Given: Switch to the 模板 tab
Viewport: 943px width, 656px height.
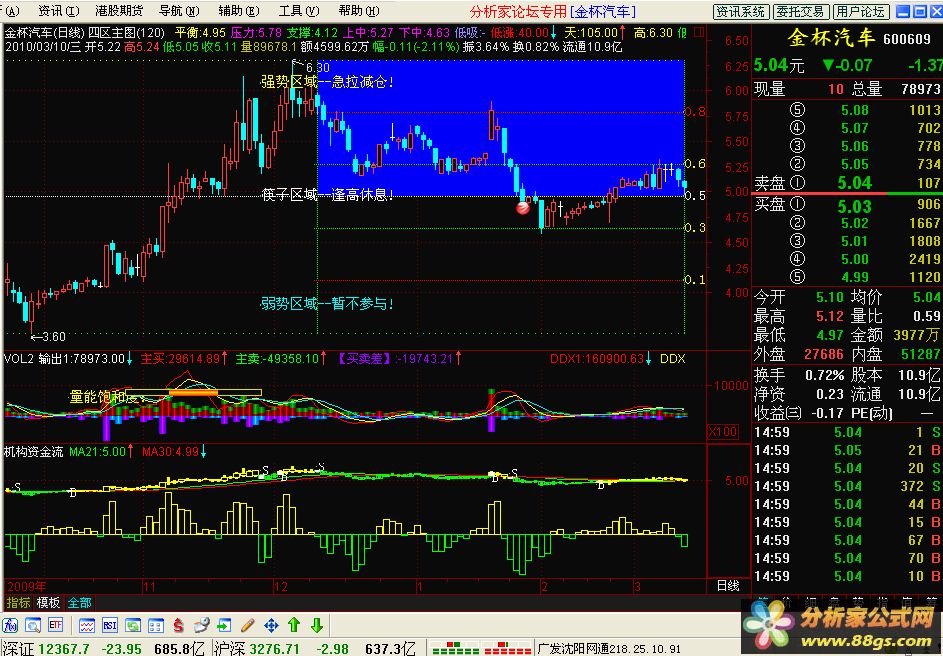Looking at the screenshot, I should click(48, 602).
